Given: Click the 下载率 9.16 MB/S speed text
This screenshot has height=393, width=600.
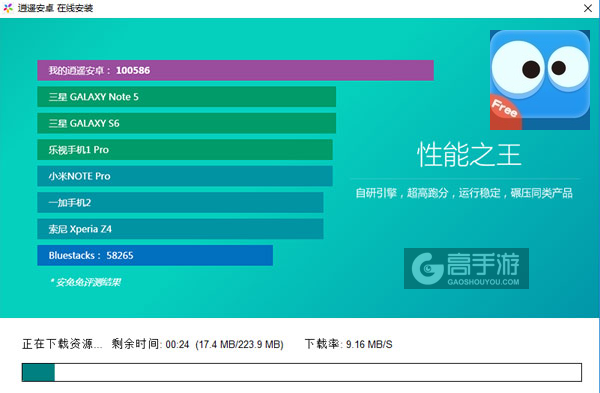Looking at the screenshot, I should click(x=349, y=344).
